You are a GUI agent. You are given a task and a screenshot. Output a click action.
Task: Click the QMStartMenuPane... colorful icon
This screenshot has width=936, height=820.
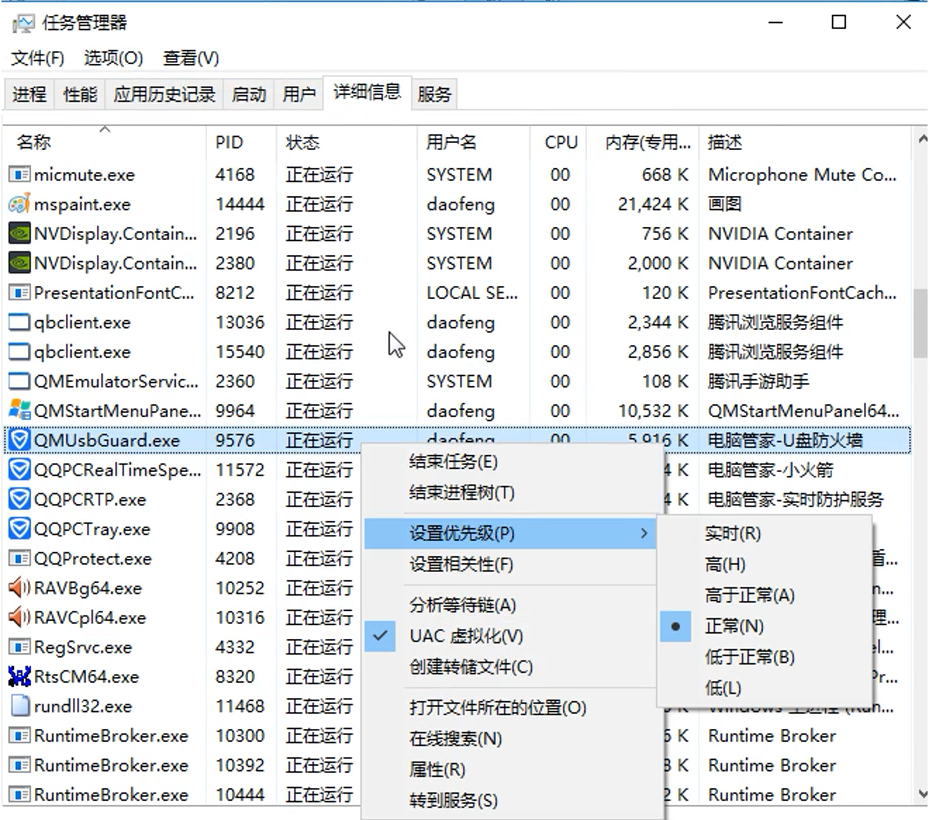[x=19, y=411]
